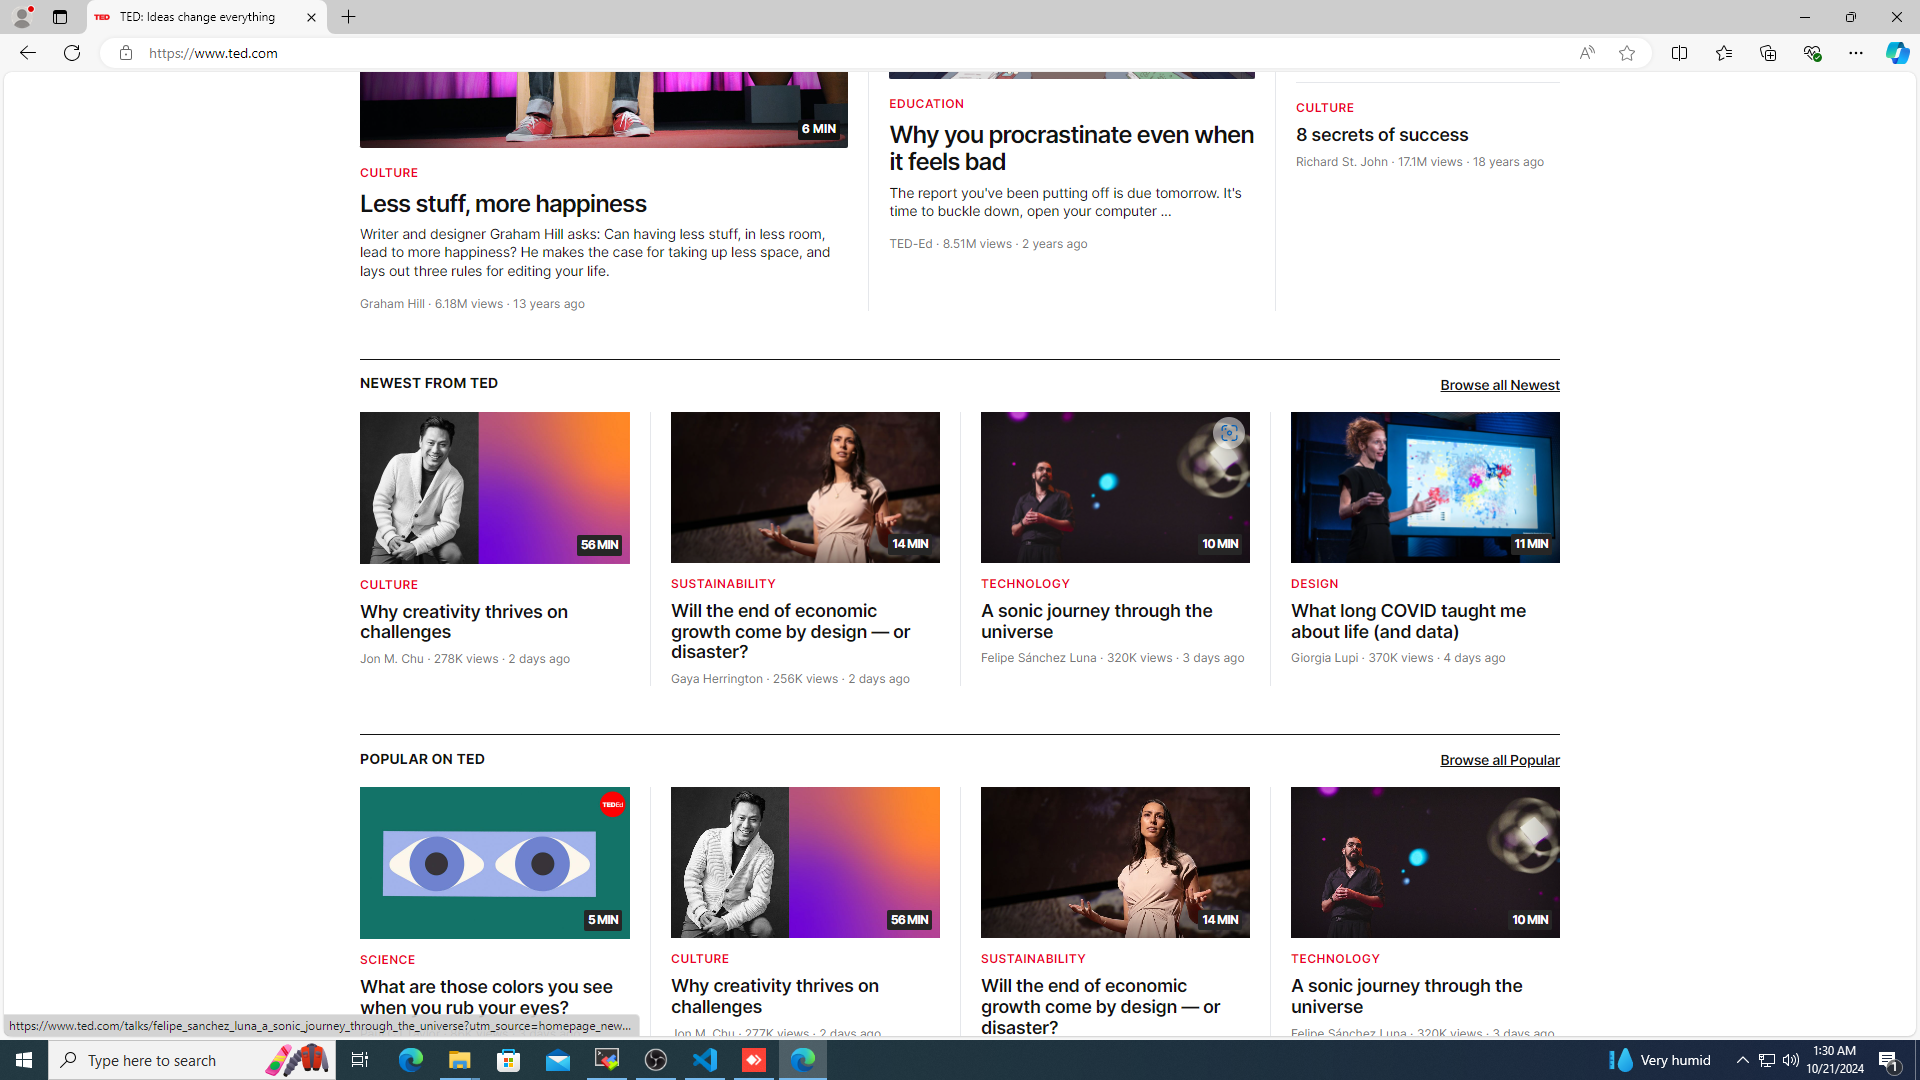Click the taskbar search box
The height and width of the screenshot is (1080, 1920).
[191, 1060]
